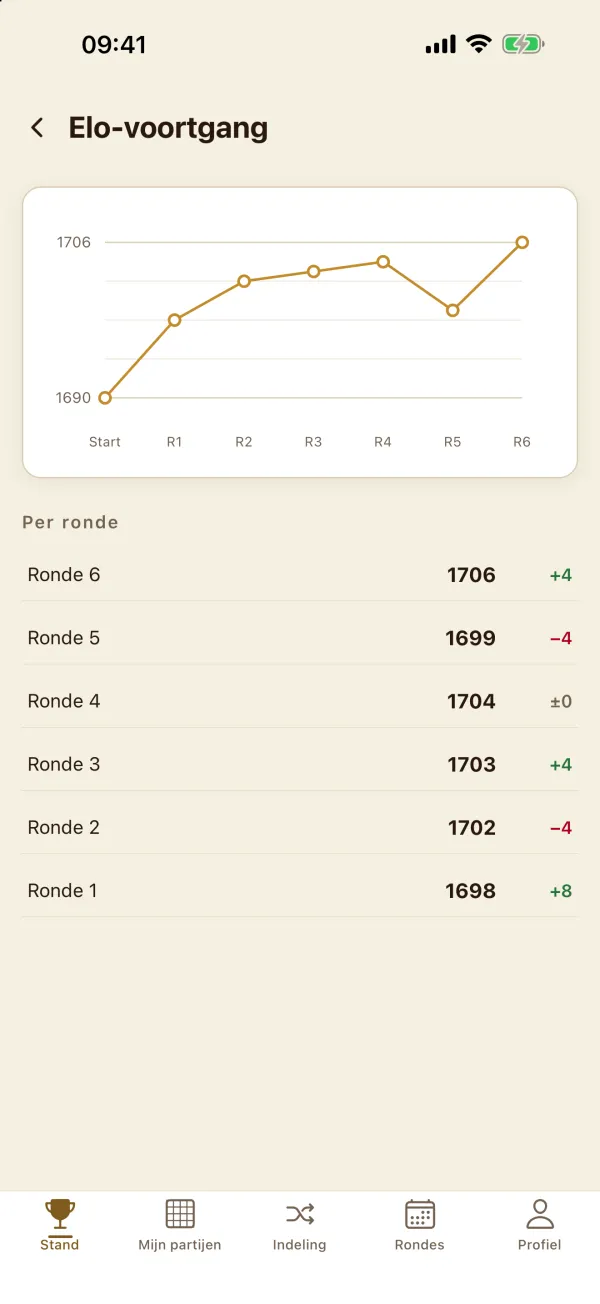
Task: Open the Ronde 6 row
Action: point(300,575)
